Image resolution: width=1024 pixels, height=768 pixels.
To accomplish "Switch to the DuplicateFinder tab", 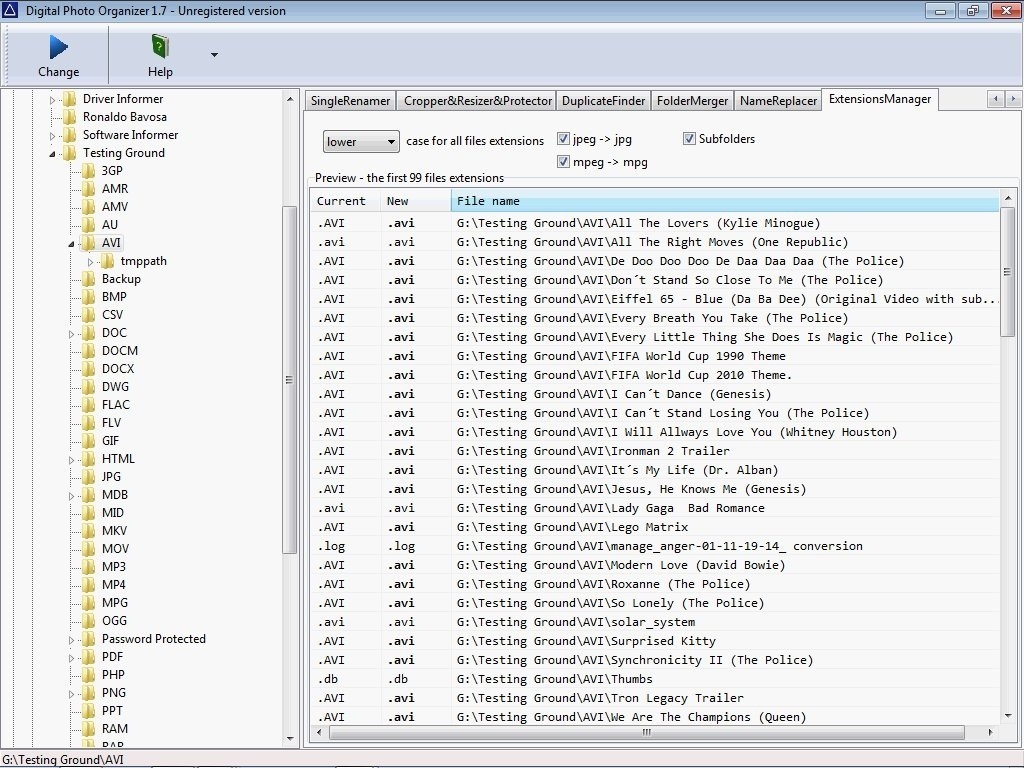I will click(x=603, y=101).
